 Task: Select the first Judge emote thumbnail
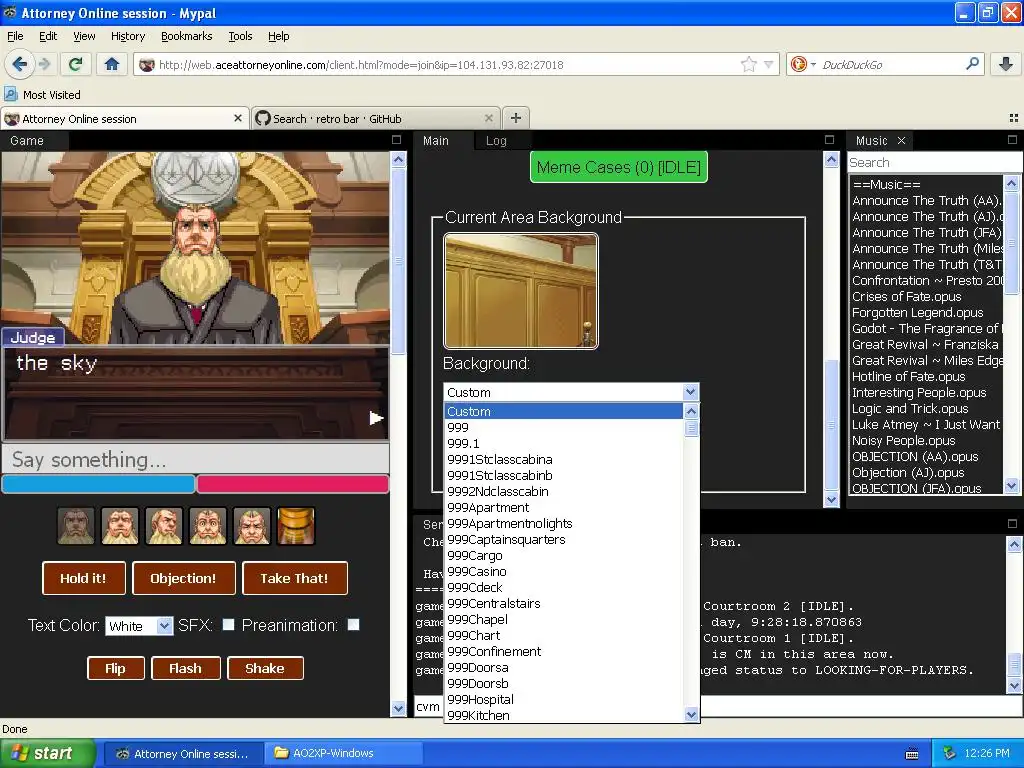pyautogui.click(x=76, y=526)
